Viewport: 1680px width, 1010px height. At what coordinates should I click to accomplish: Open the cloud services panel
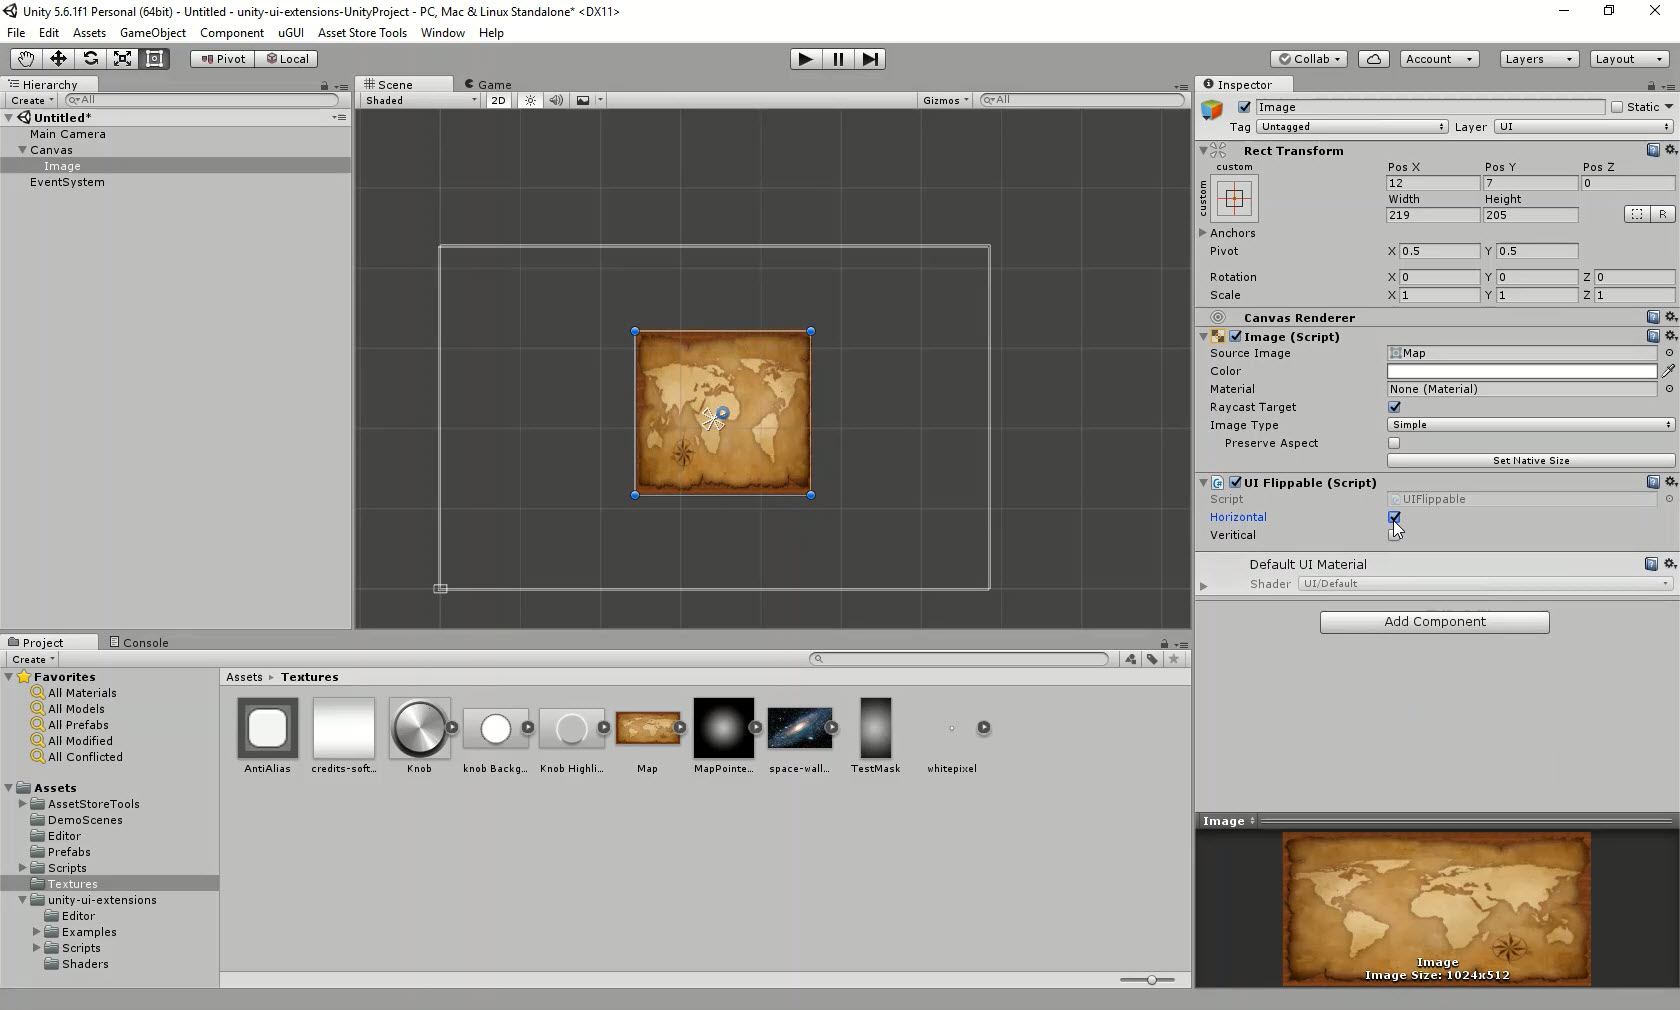[x=1374, y=59]
